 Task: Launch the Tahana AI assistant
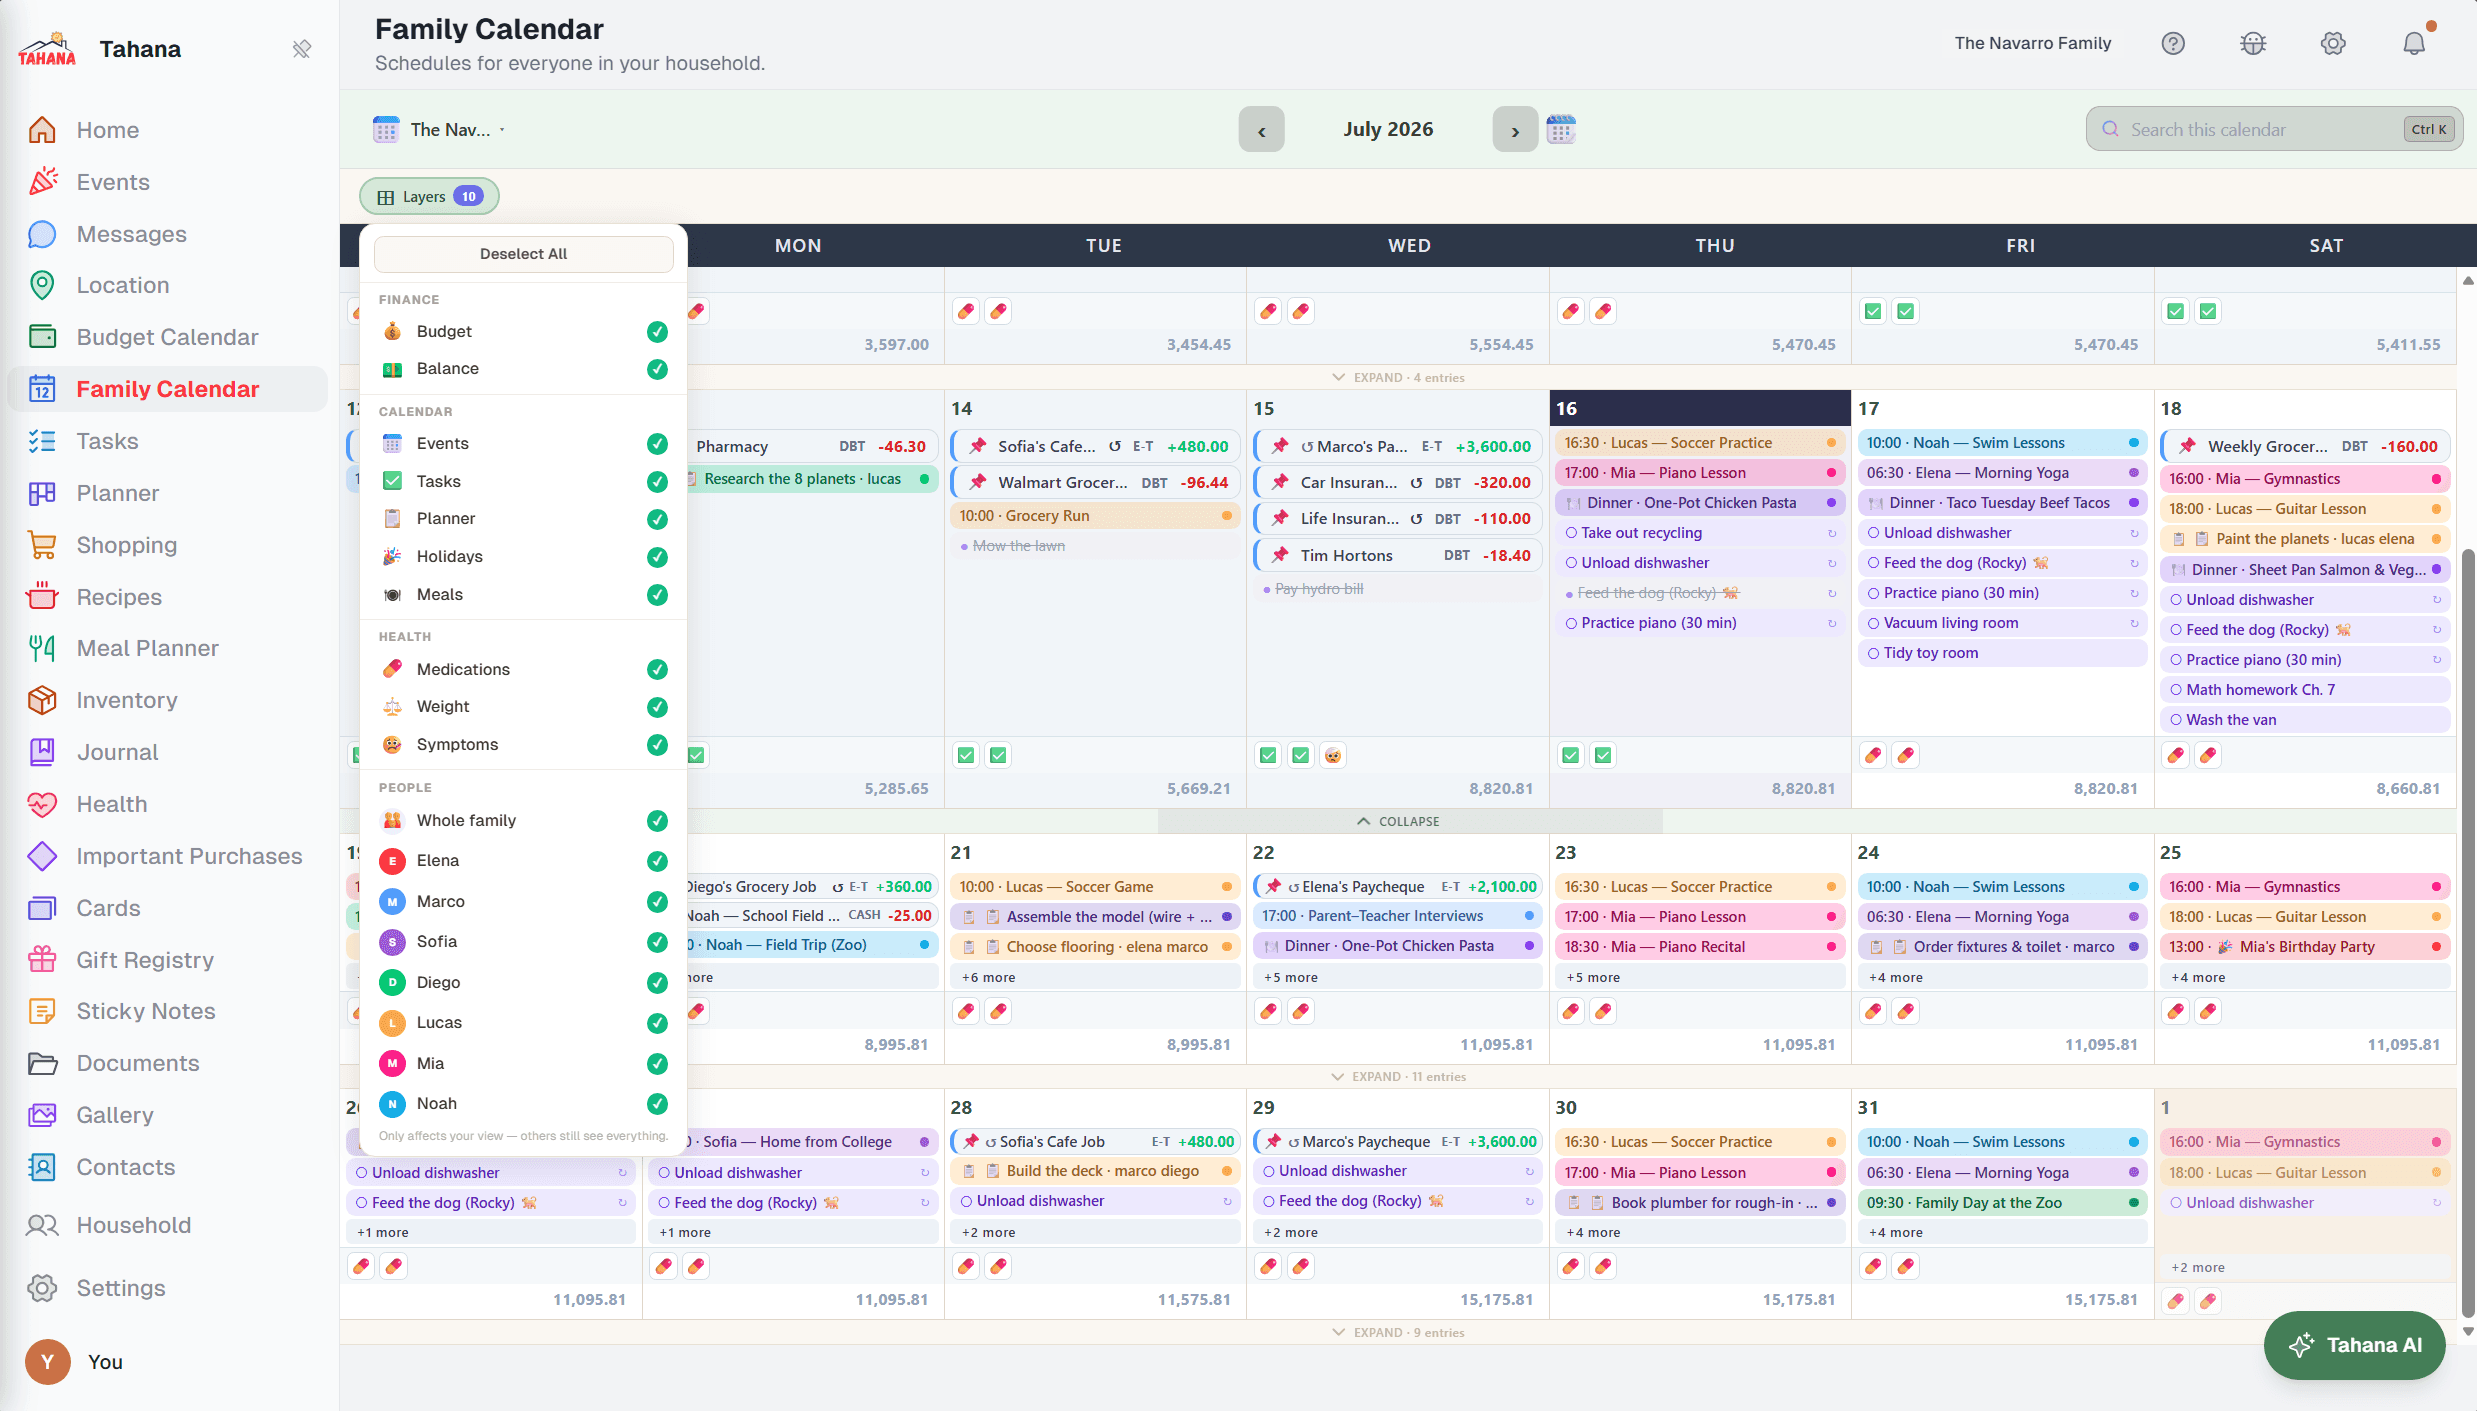[x=2354, y=1345]
